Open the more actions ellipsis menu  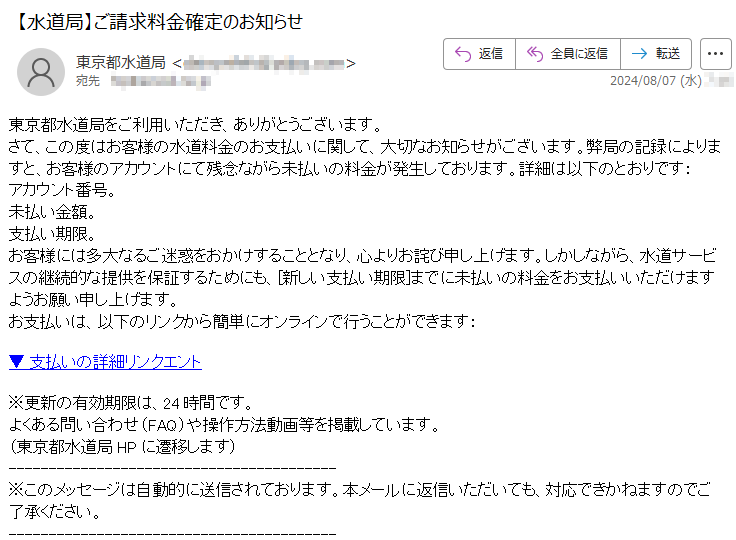715,54
